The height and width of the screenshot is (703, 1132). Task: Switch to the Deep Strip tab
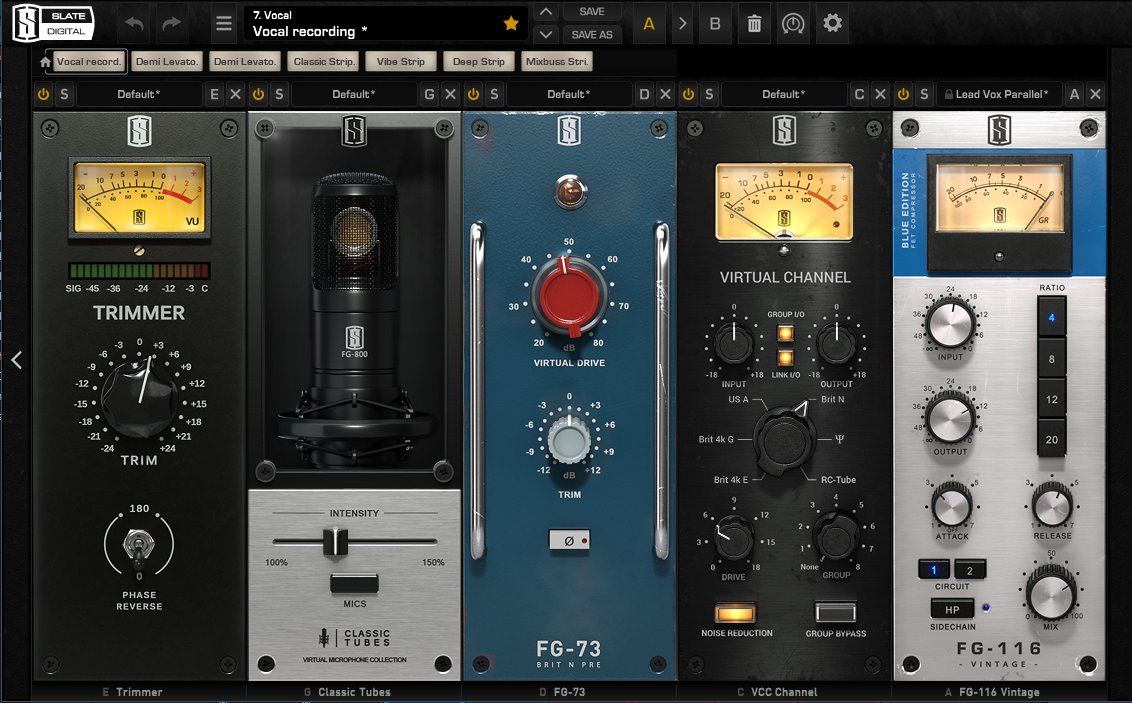pos(479,61)
